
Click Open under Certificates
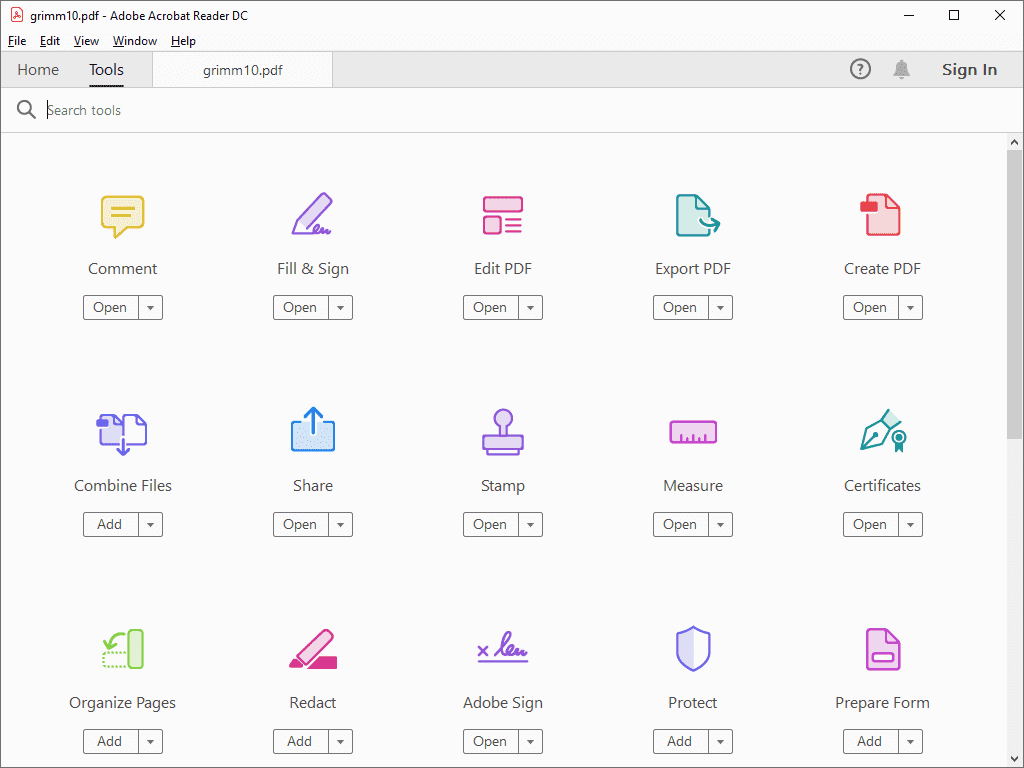871,524
